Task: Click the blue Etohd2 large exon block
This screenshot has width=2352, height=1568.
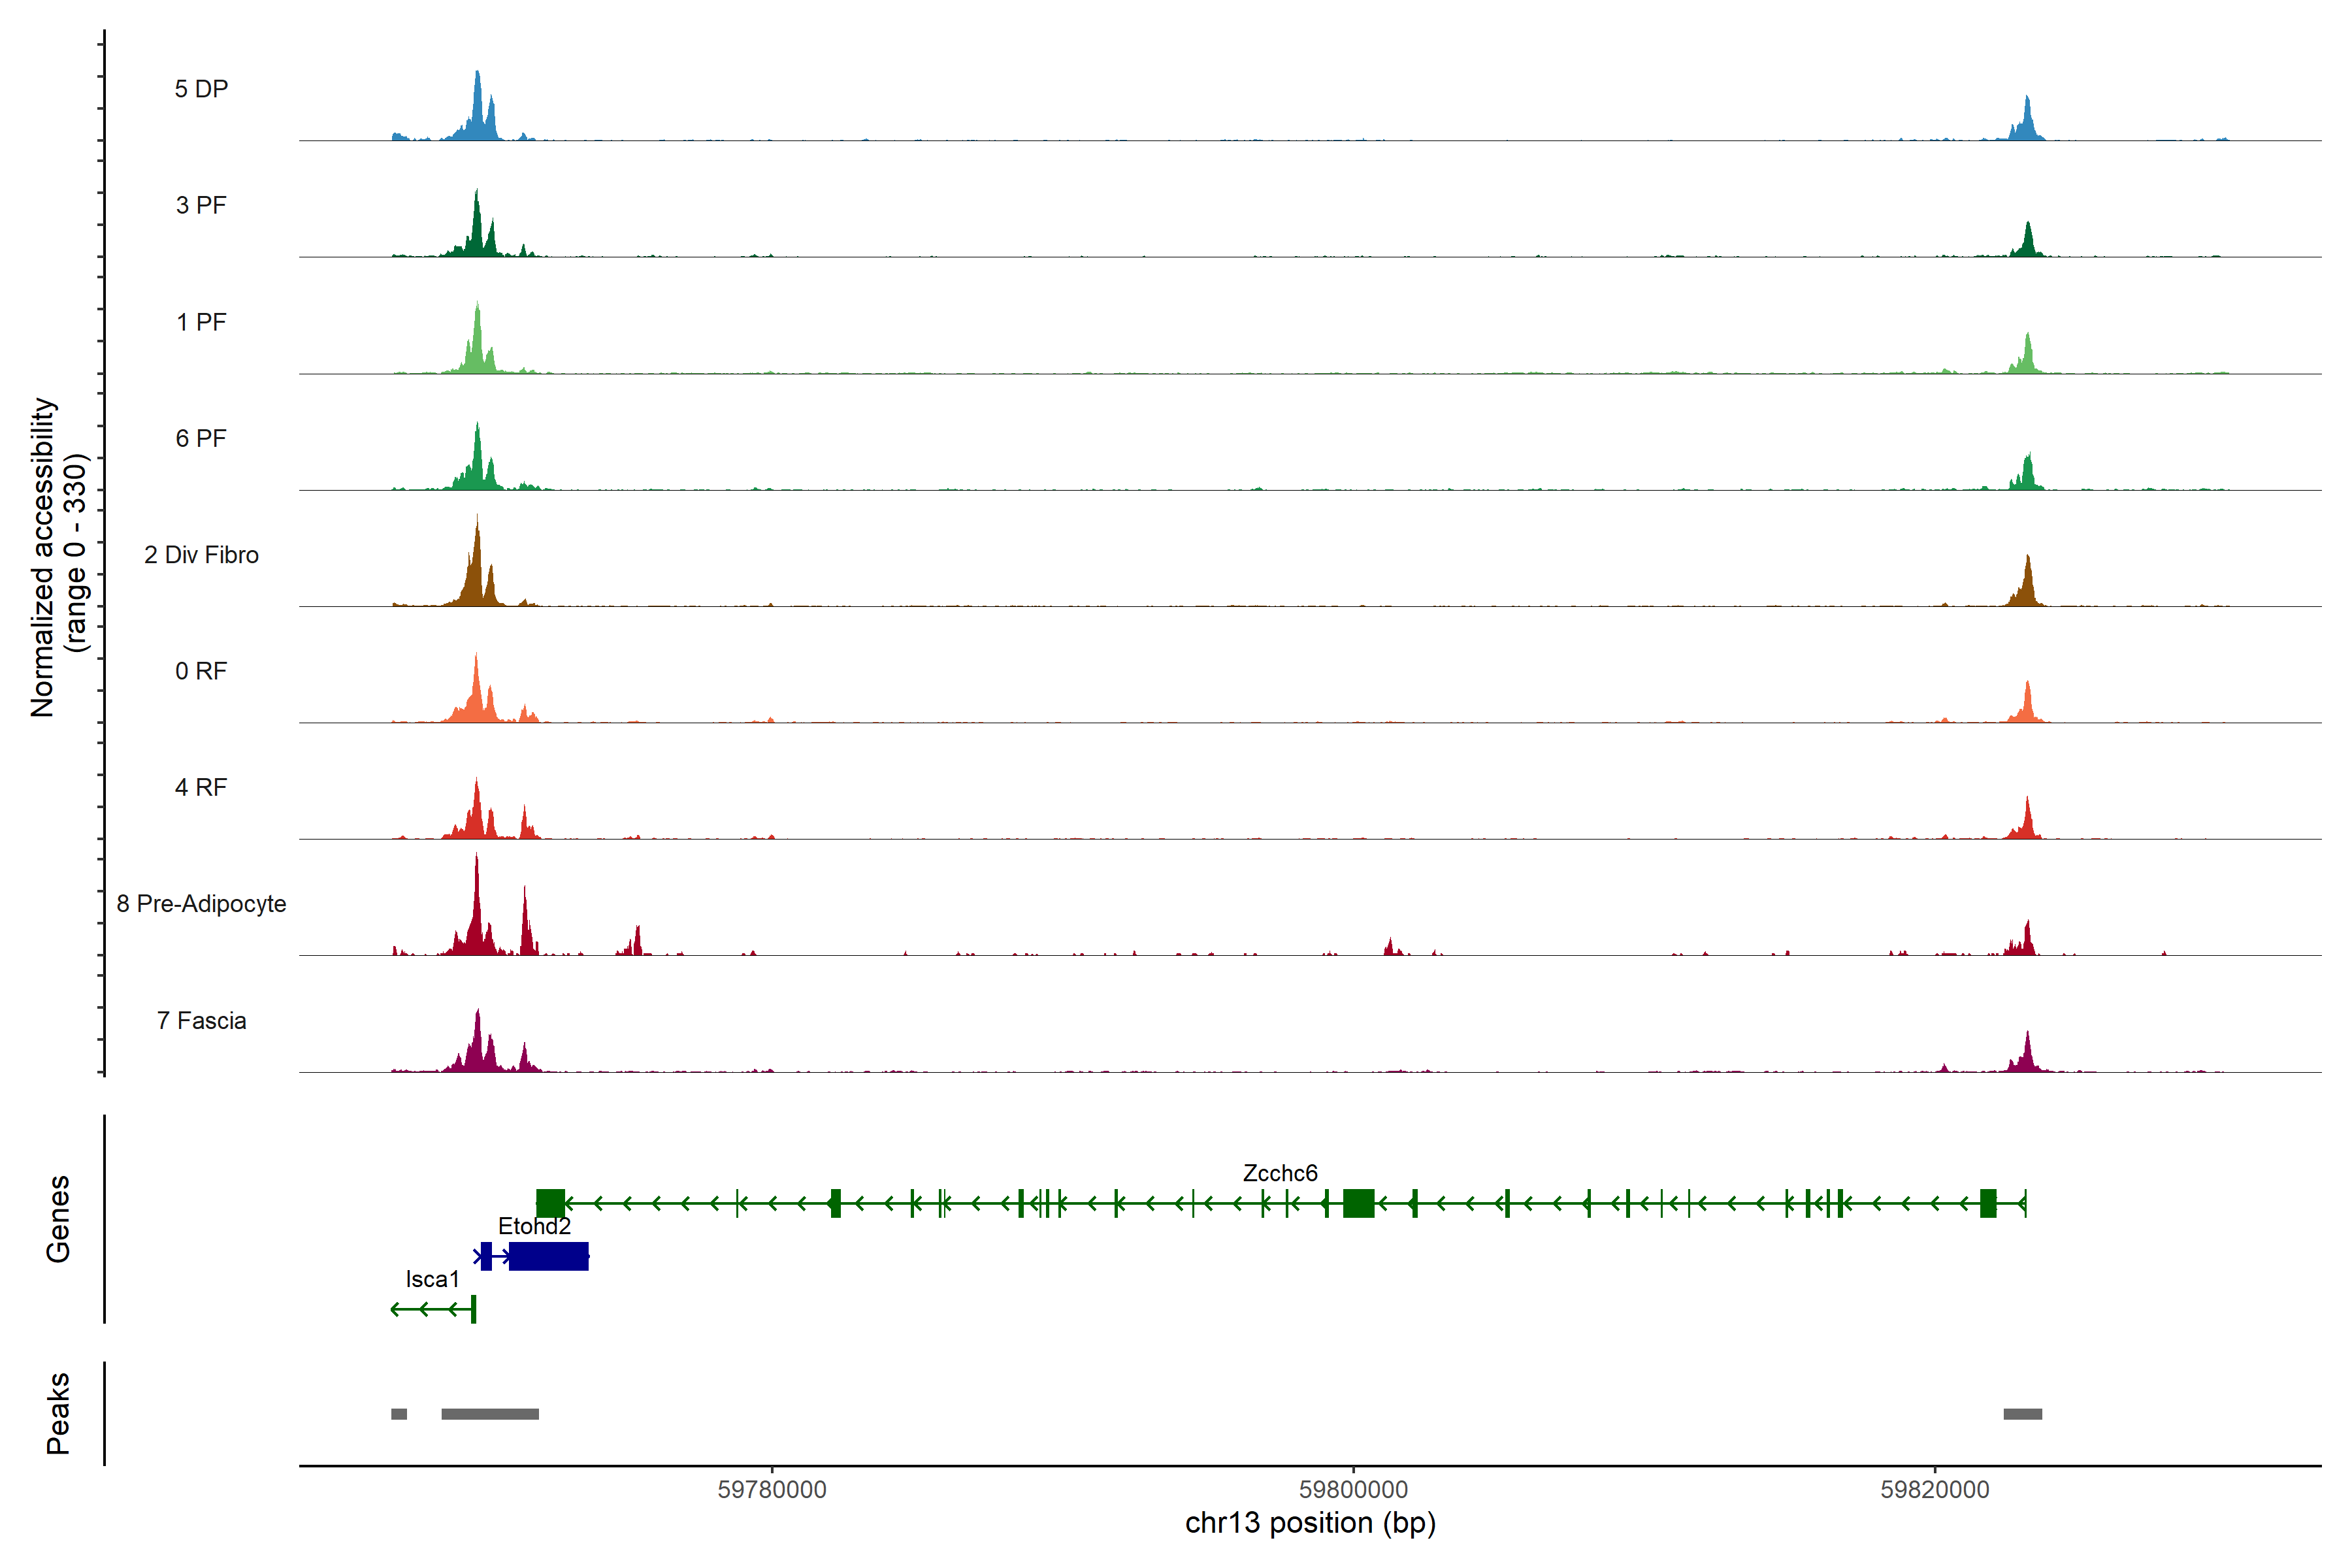Action: [548, 1256]
